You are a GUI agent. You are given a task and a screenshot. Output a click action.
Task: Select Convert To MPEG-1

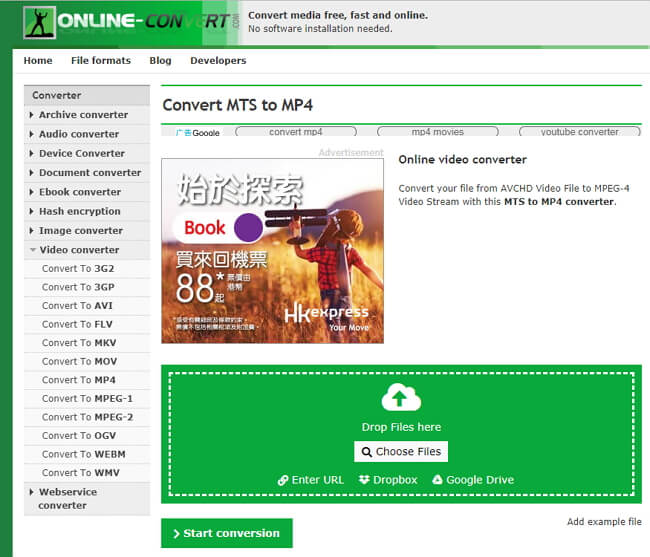[x=87, y=398]
